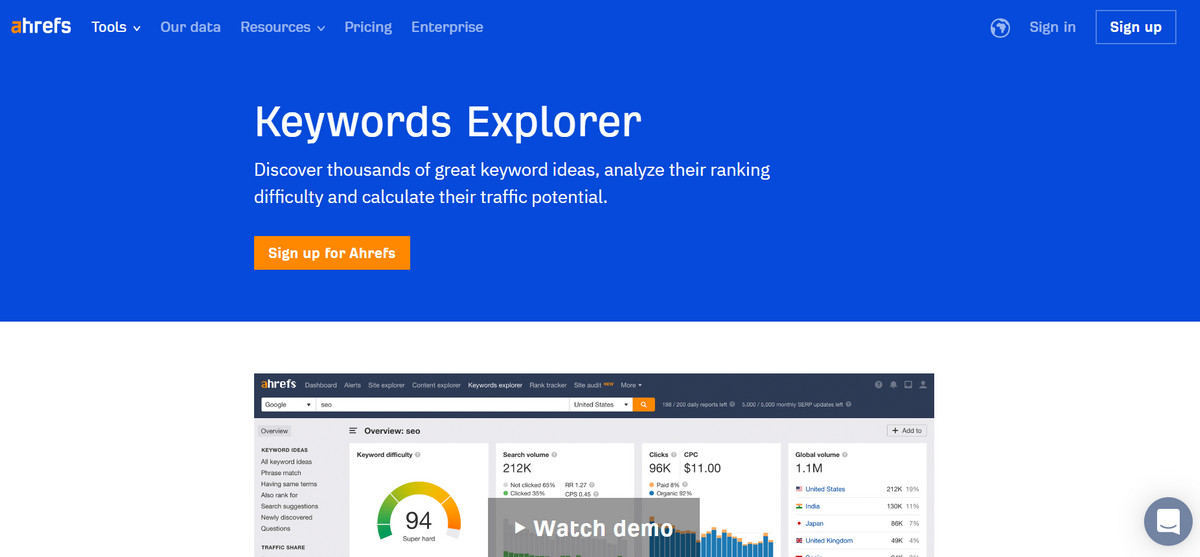The width and height of the screenshot is (1200, 557).
Task: Click the United States flag icon
Action: tap(799, 489)
